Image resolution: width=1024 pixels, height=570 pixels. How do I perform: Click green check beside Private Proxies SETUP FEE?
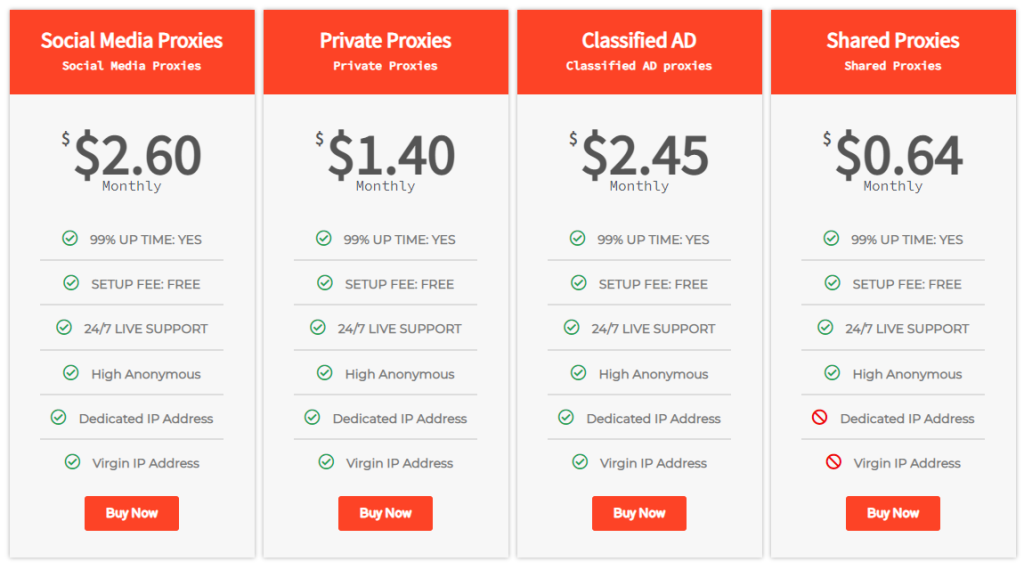click(325, 283)
